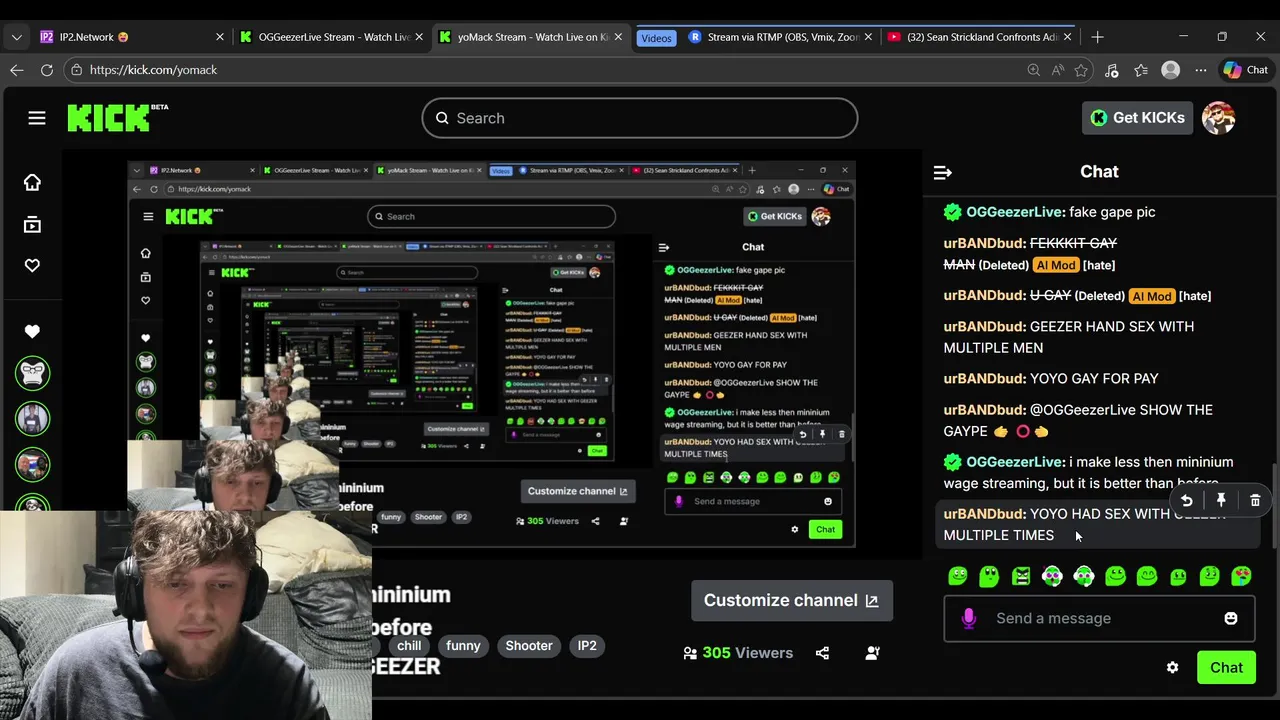
Task: Click Customize channel button
Action: point(792,600)
